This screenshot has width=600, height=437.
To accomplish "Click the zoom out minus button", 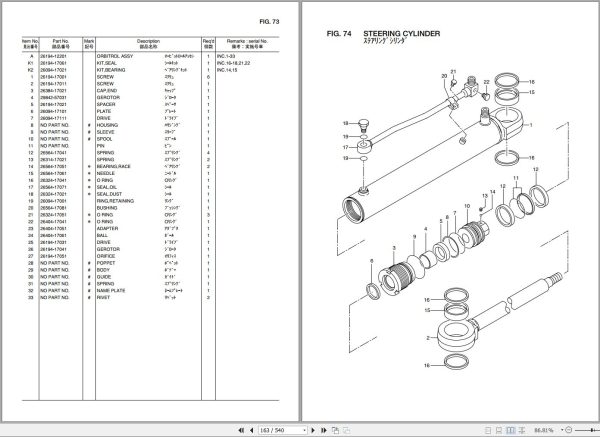I will point(568,430).
